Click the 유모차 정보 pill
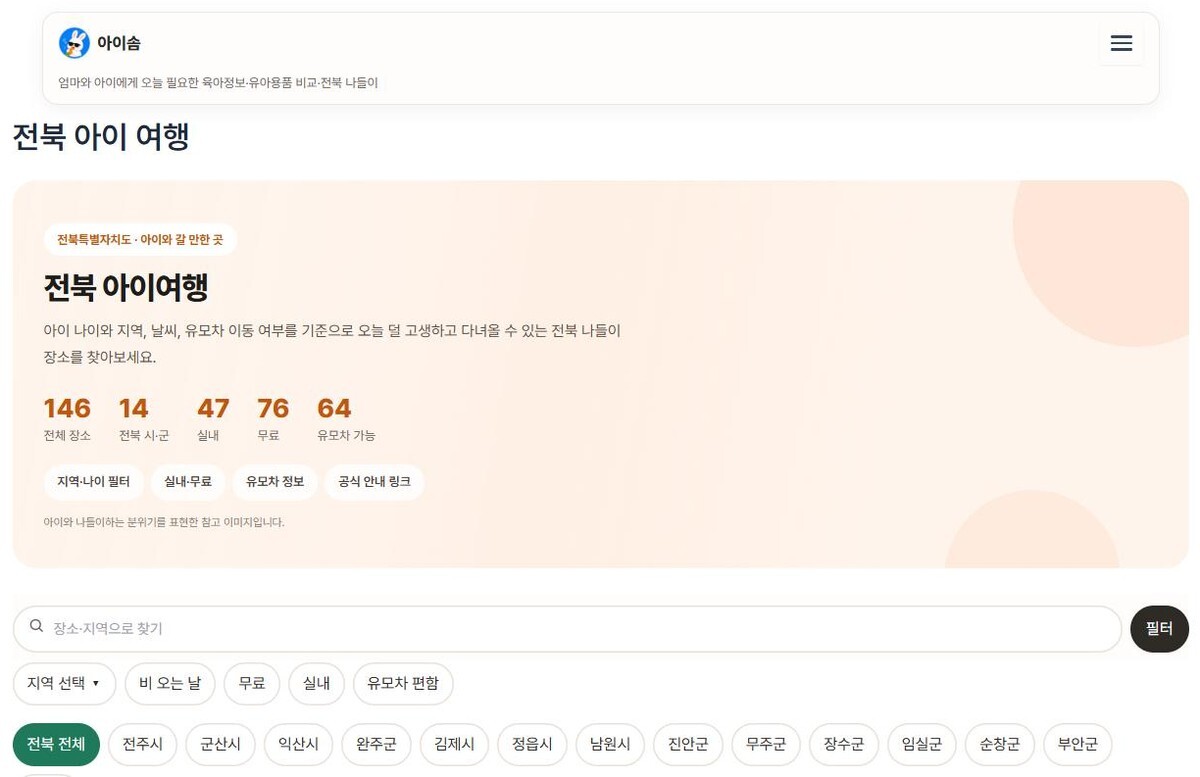The width and height of the screenshot is (1200, 777). click(x=275, y=482)
